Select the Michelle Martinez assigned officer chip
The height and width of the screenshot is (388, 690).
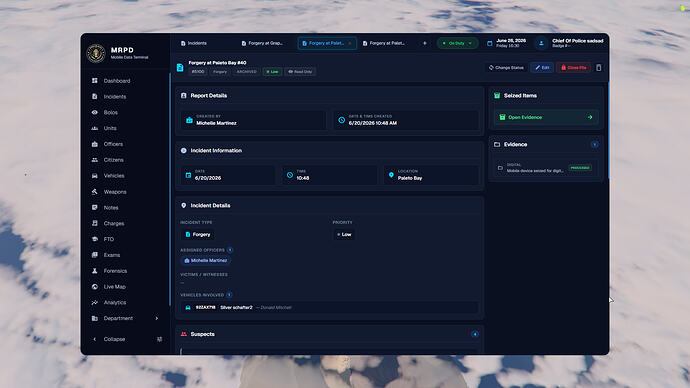pyautogui.click(x=206, y=260)
